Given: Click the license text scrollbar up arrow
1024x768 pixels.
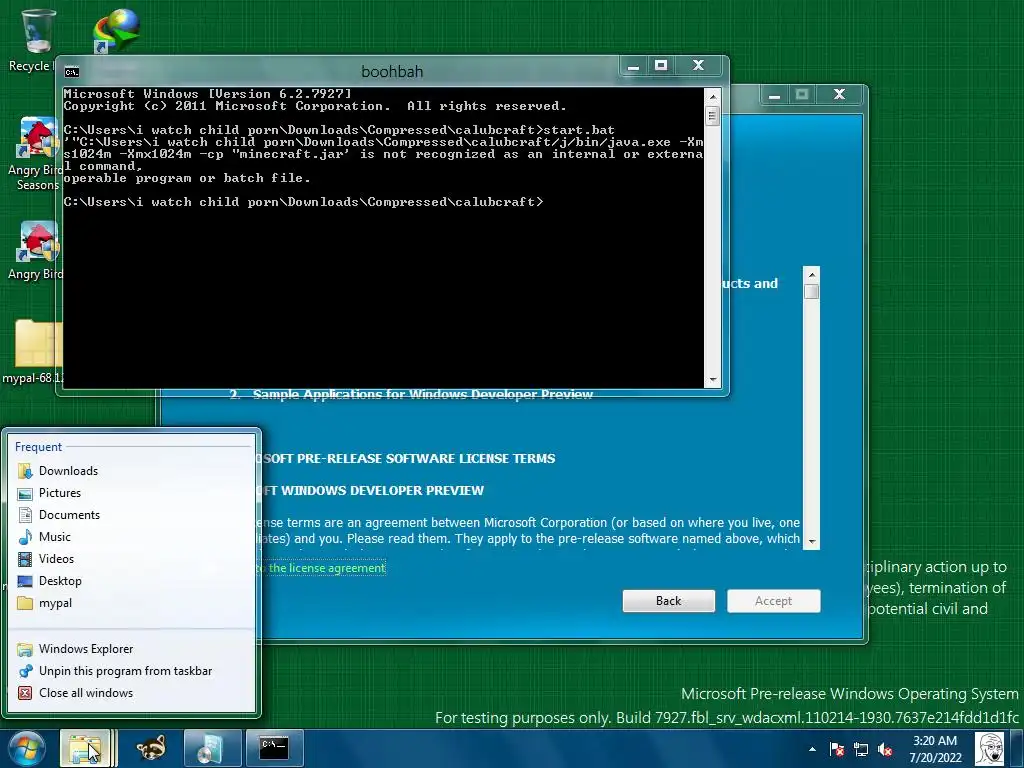Looking at the screenshot, I should click(x=812, y=274).
